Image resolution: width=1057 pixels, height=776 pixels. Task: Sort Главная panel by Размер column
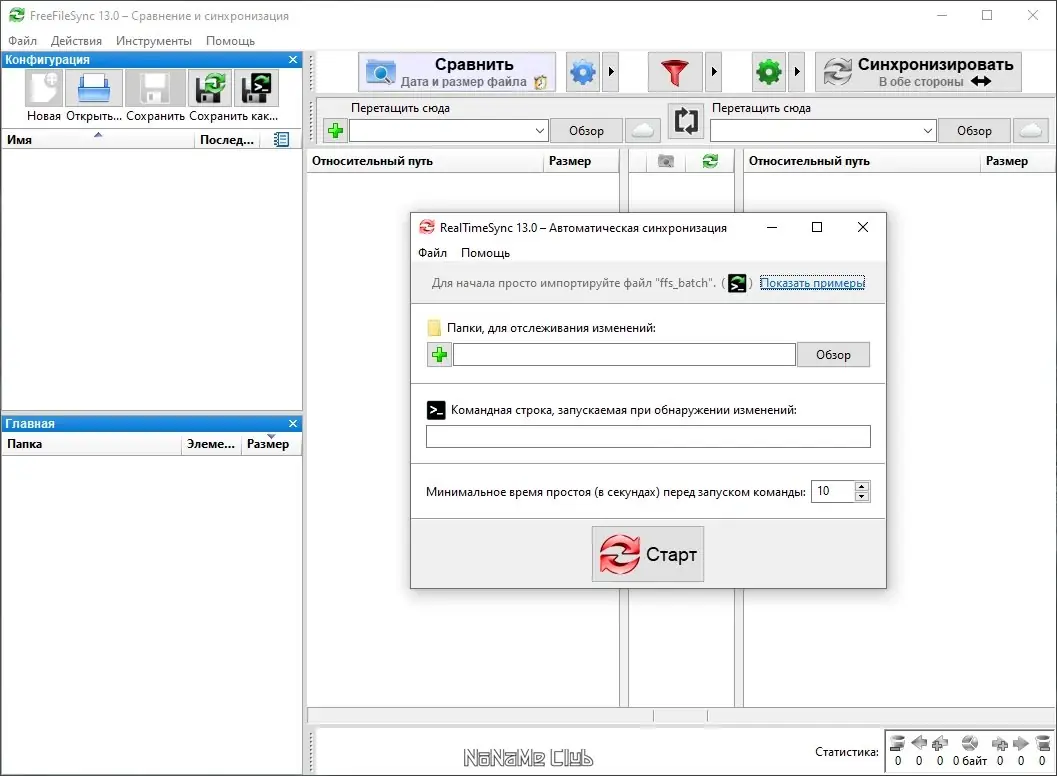(x=271, y=444)
